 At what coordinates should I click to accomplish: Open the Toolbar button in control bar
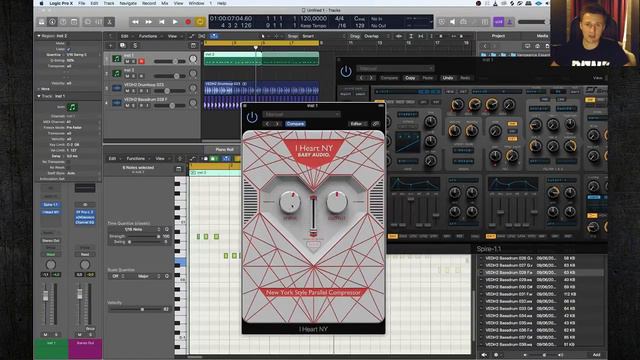[x=74, y=22]
